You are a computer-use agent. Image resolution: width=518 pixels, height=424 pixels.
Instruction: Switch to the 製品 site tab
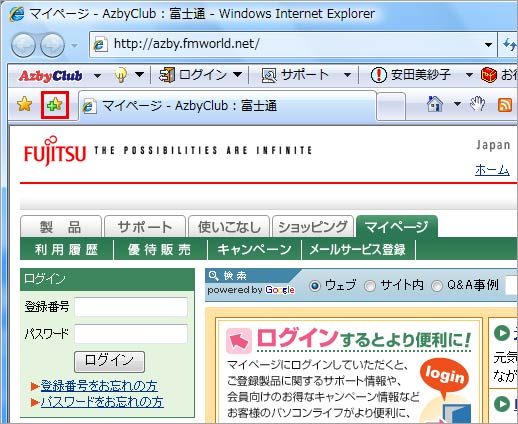61,227
